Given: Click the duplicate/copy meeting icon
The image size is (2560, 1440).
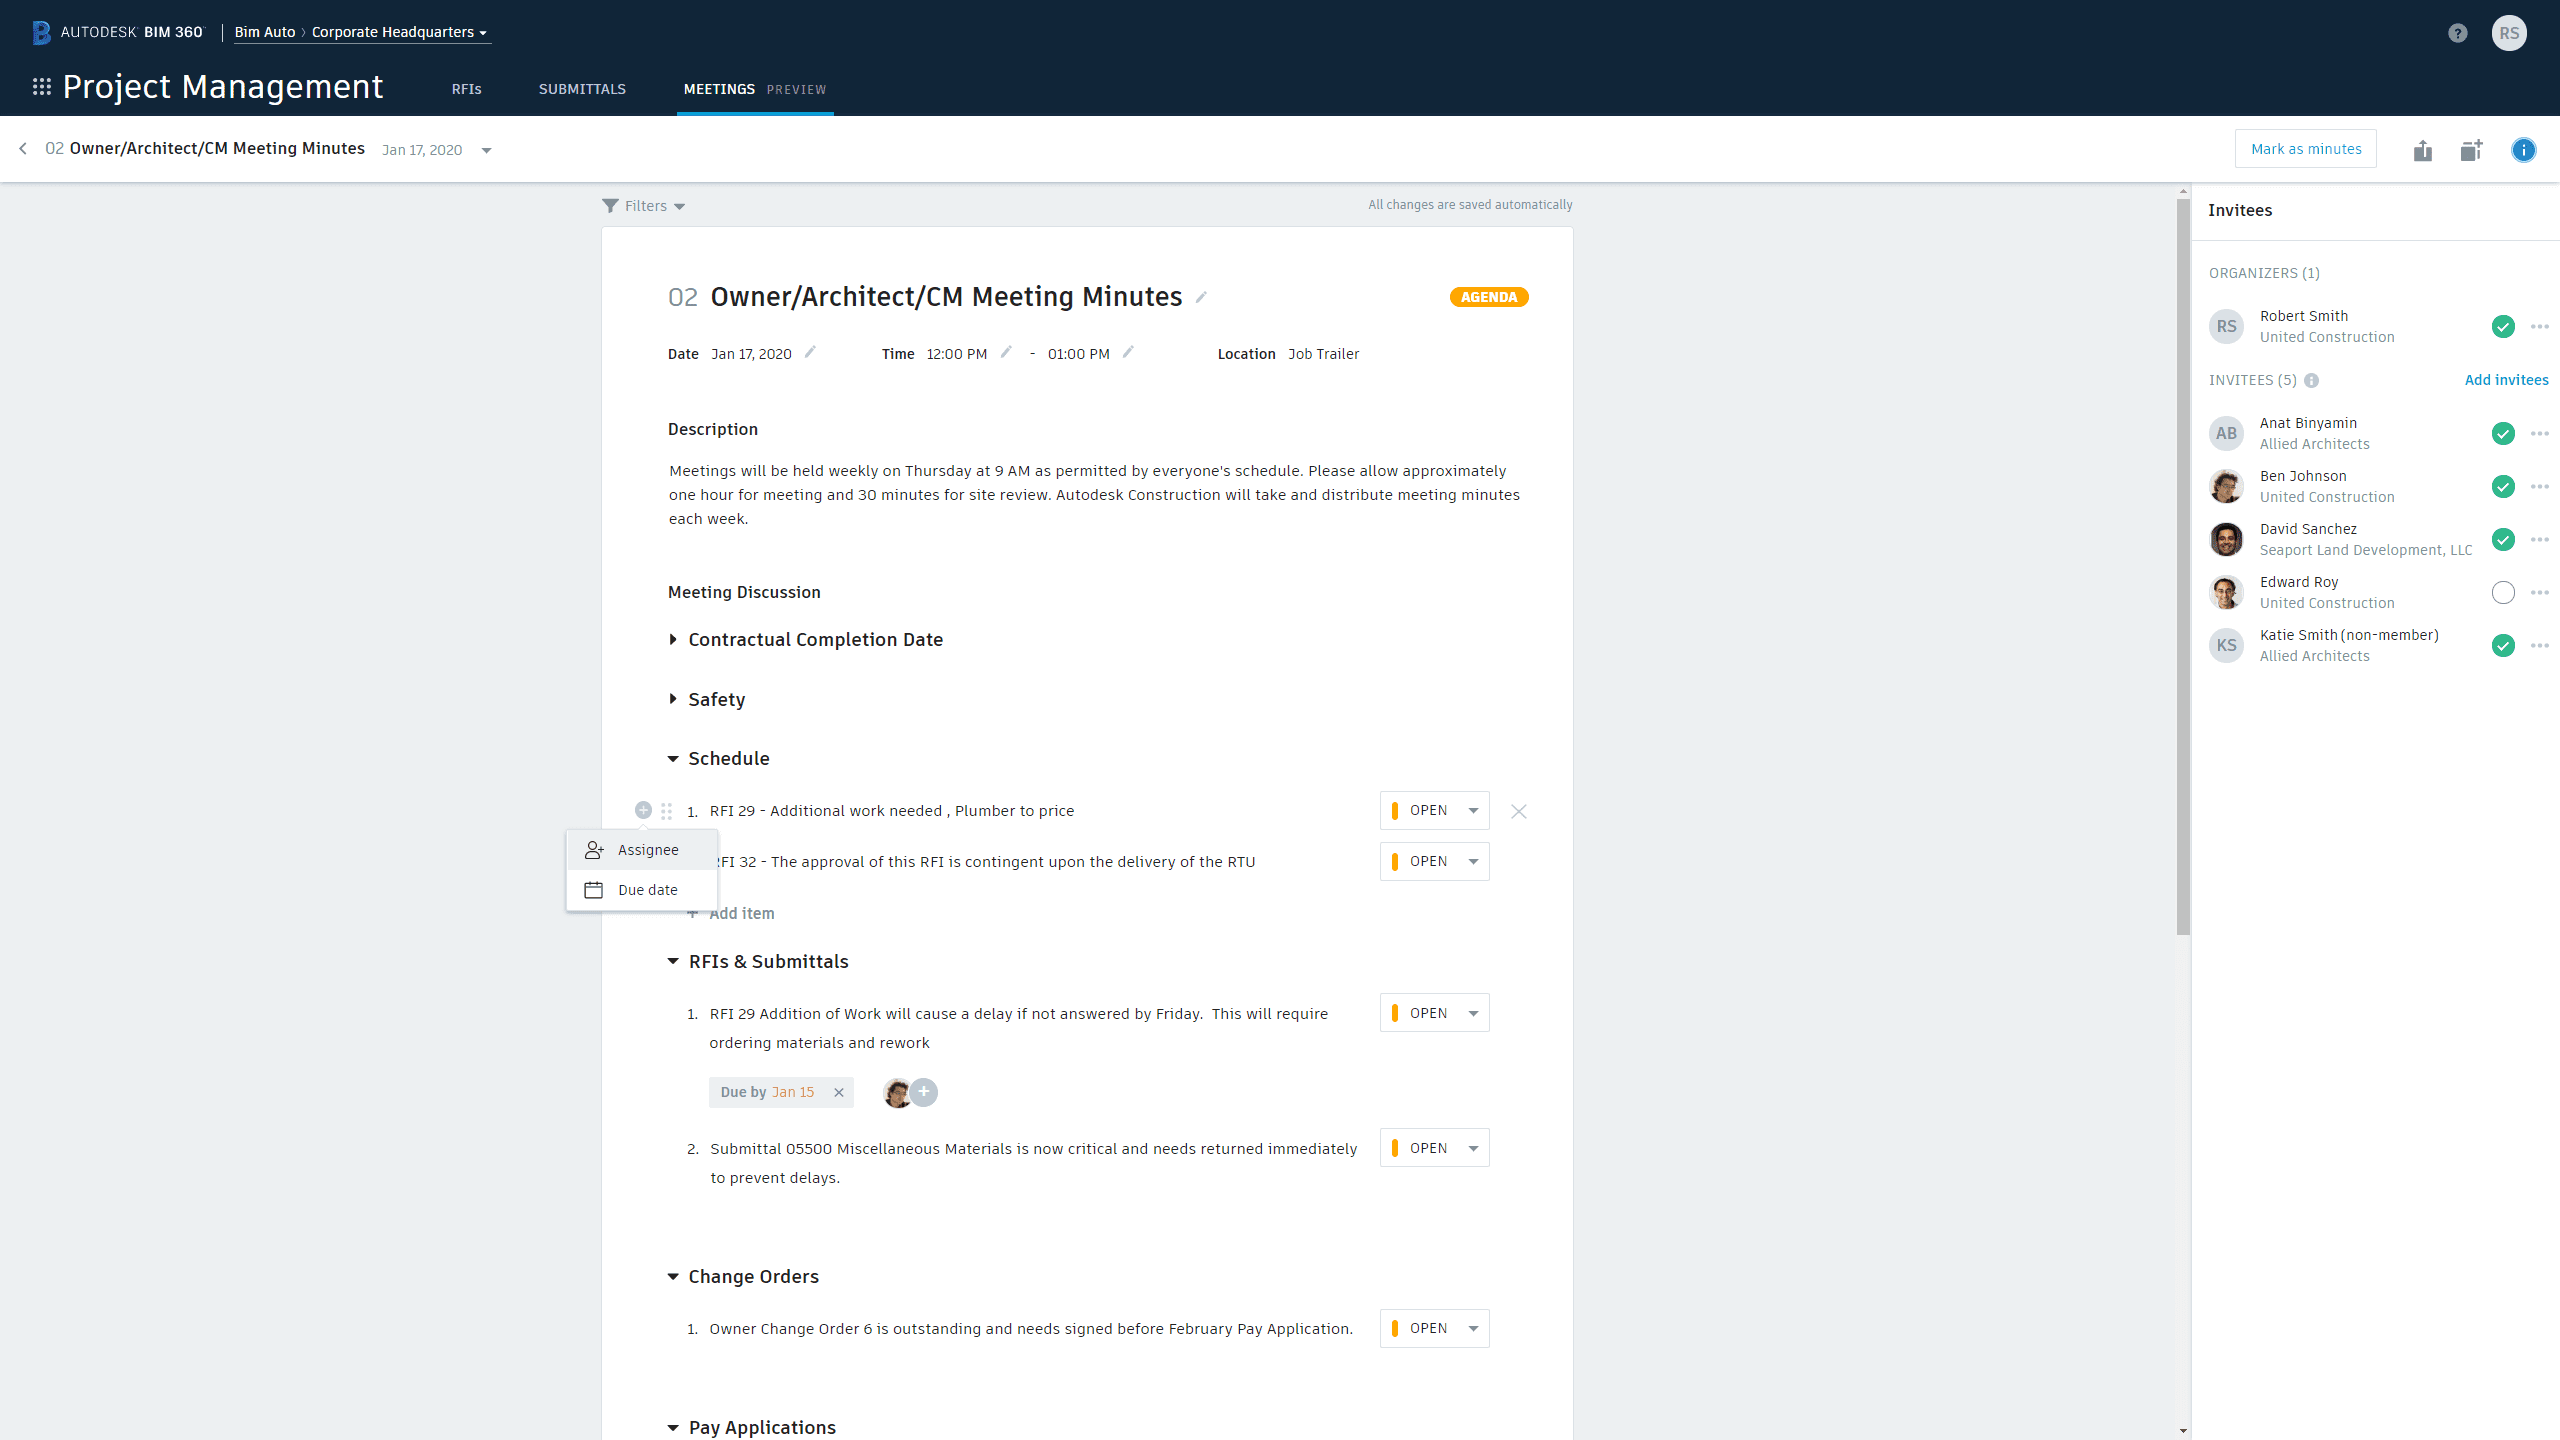Looking at the screenshot, I should click(2472, 149).
